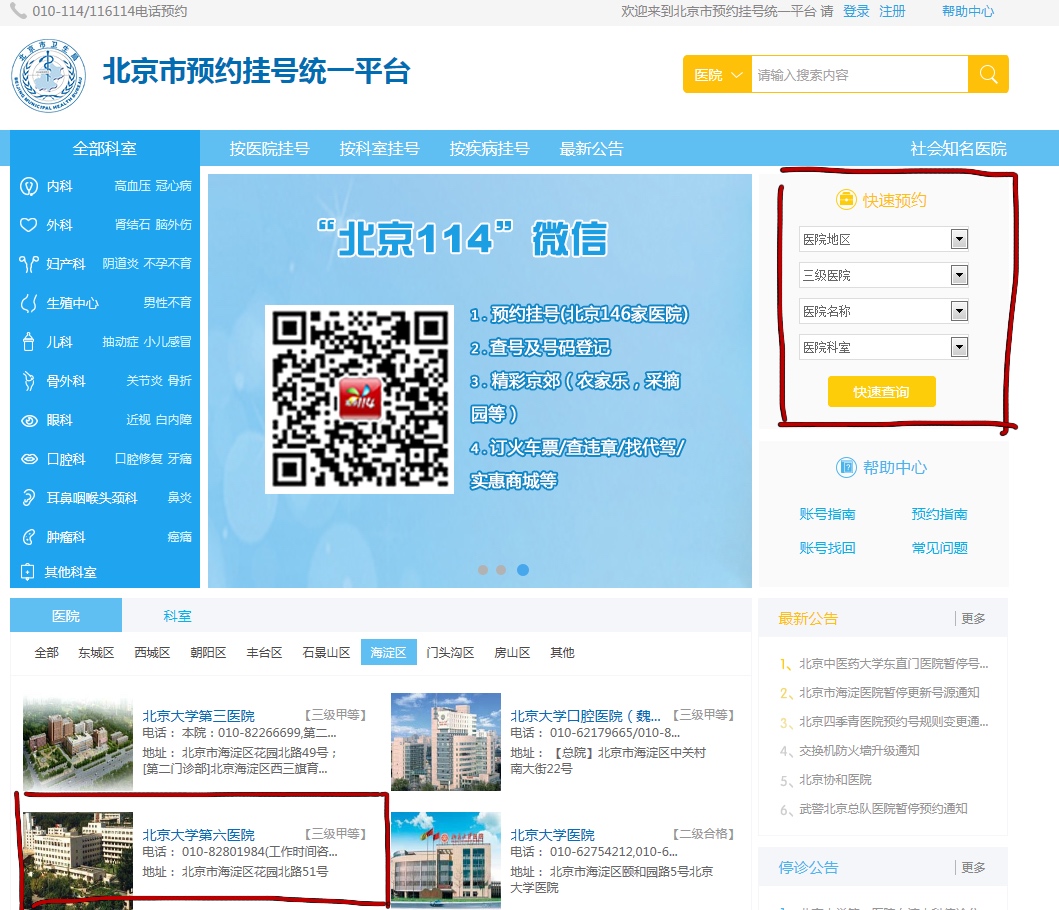Click the 快速查询 button

pyautogui.click(x=881, y=392)
